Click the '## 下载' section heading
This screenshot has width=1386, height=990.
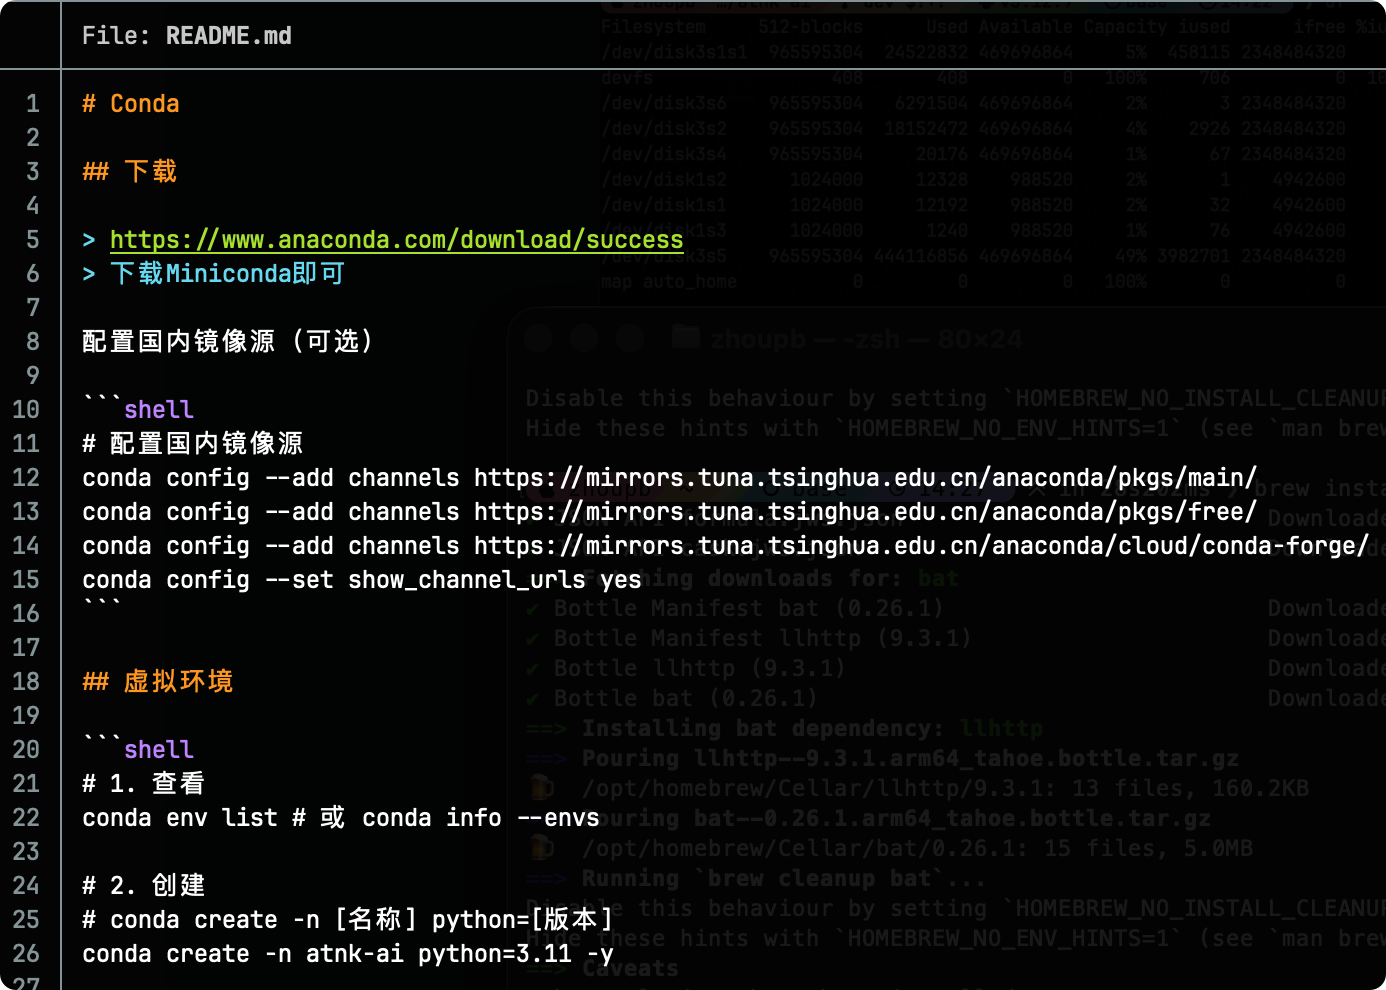coord(130,172)
